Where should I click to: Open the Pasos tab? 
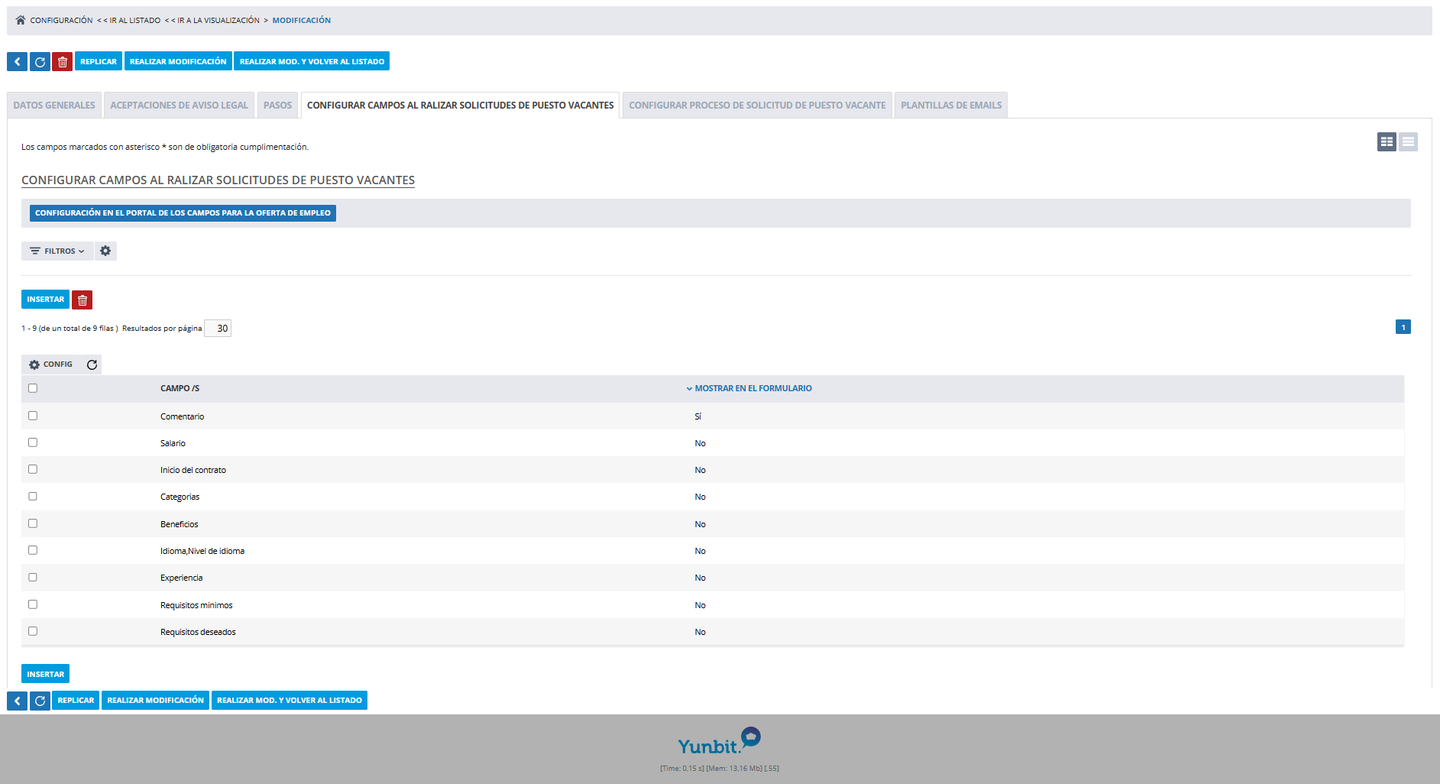tap(278, 105)
